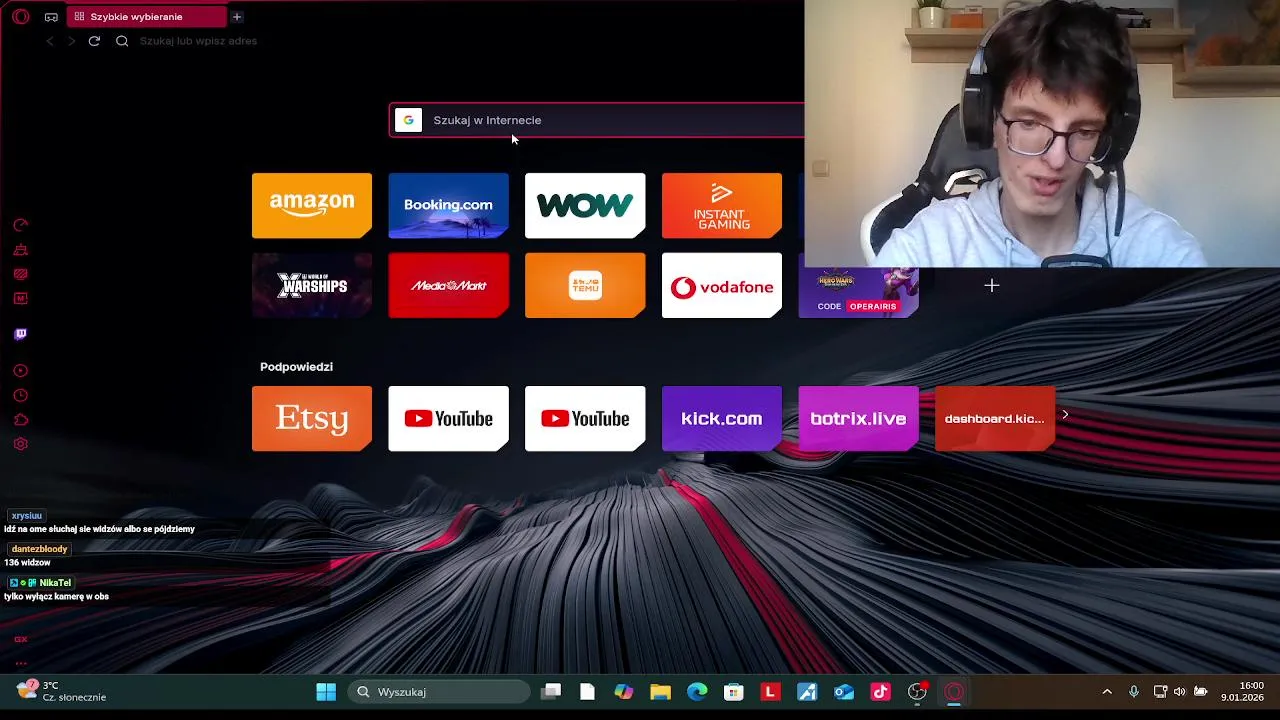
Task: Open the Instant Gaming tile
Action: point(722,205)
